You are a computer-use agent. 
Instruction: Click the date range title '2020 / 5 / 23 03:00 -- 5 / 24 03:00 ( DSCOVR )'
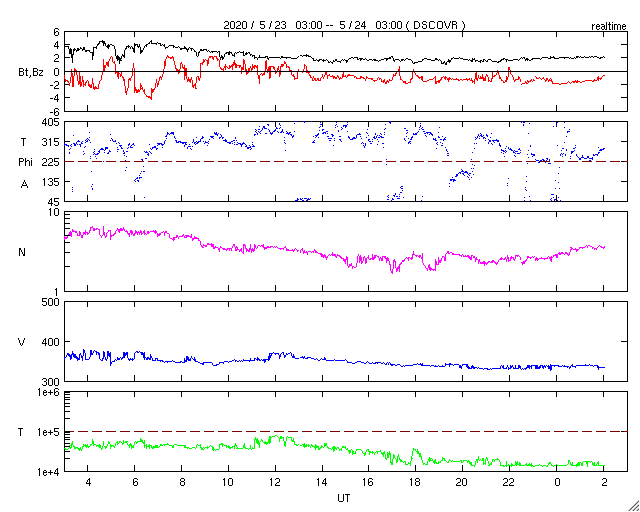click(x=344, y=25)
